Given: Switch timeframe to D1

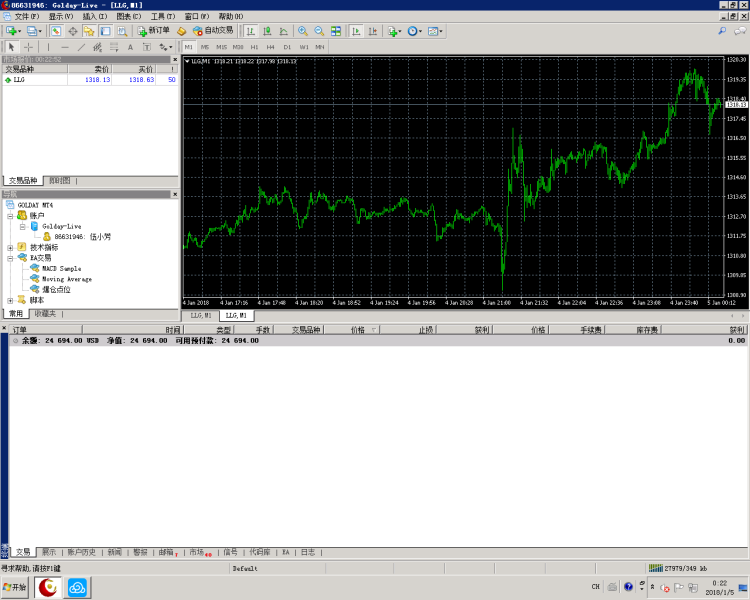Looking at the screenshot, I should [x=287, y=47].
